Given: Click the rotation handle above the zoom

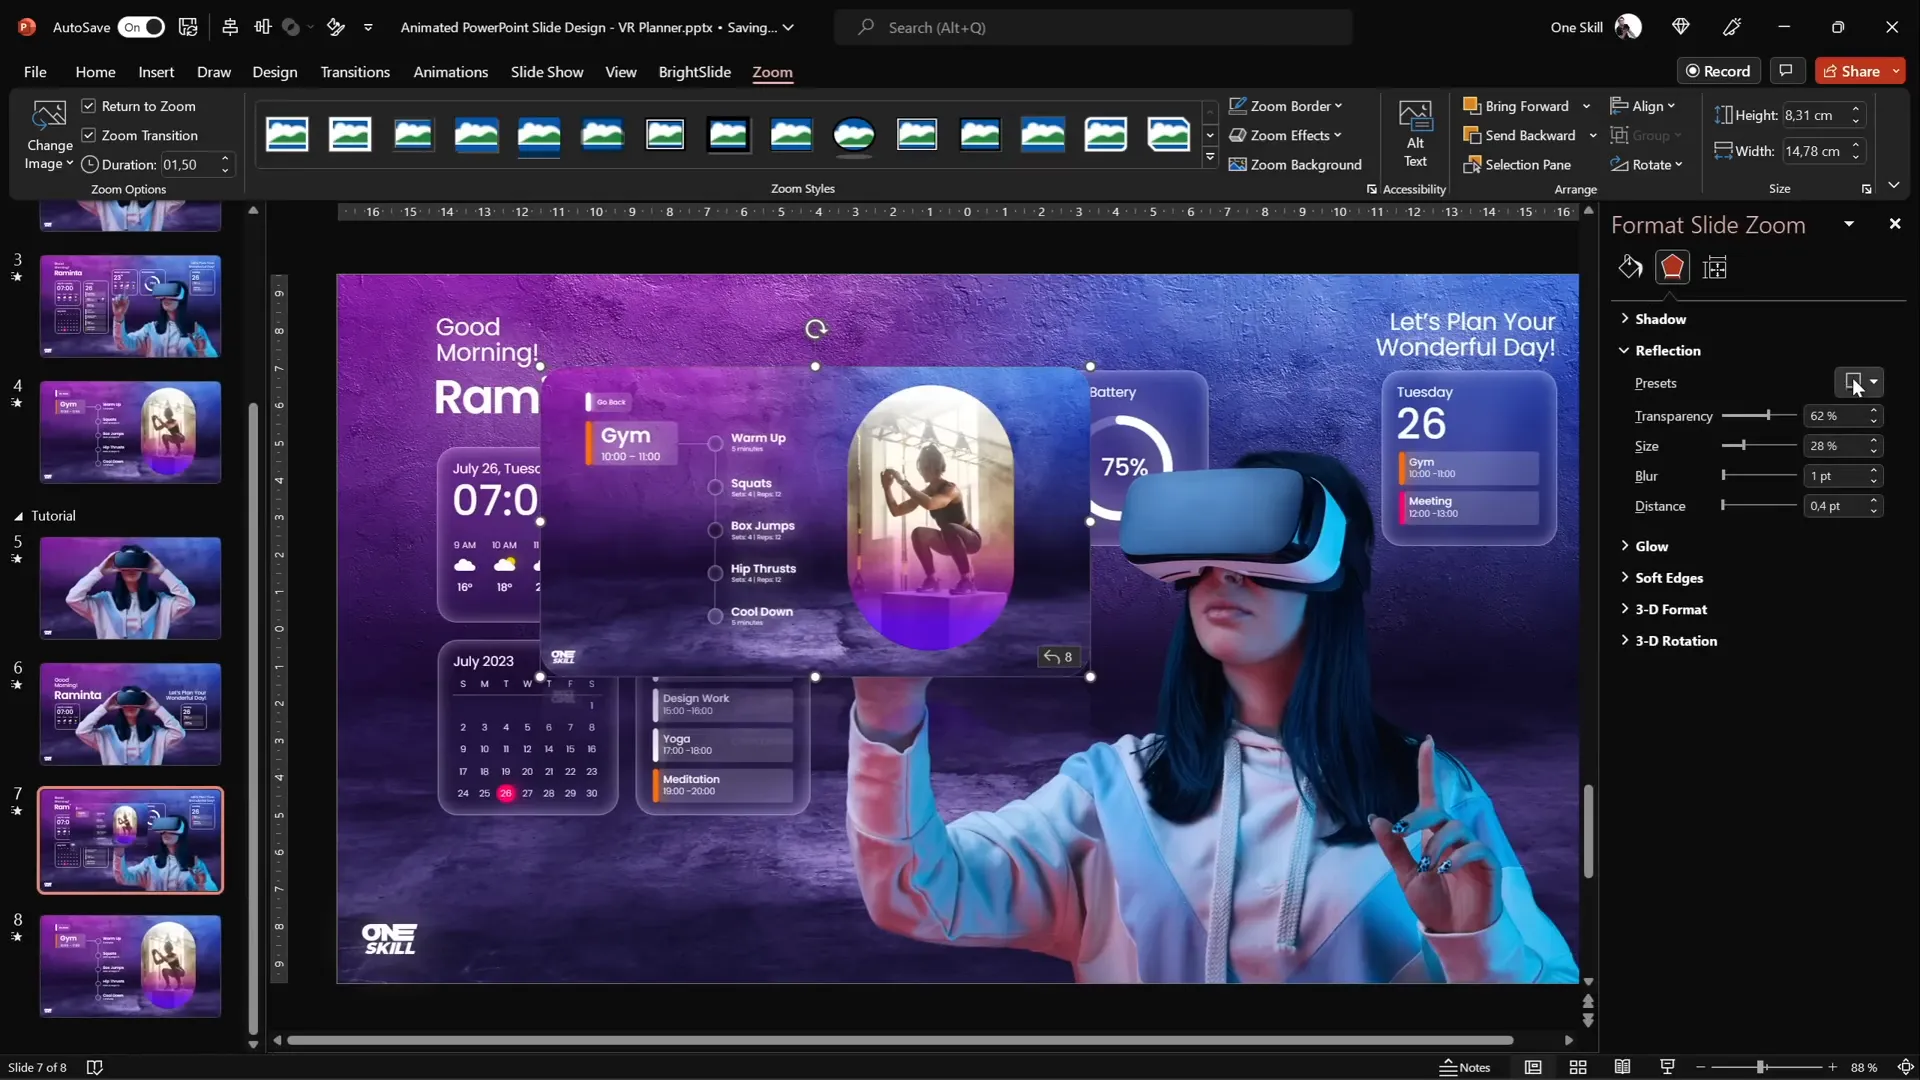Looking at the screenshot, I should [816, 329].
